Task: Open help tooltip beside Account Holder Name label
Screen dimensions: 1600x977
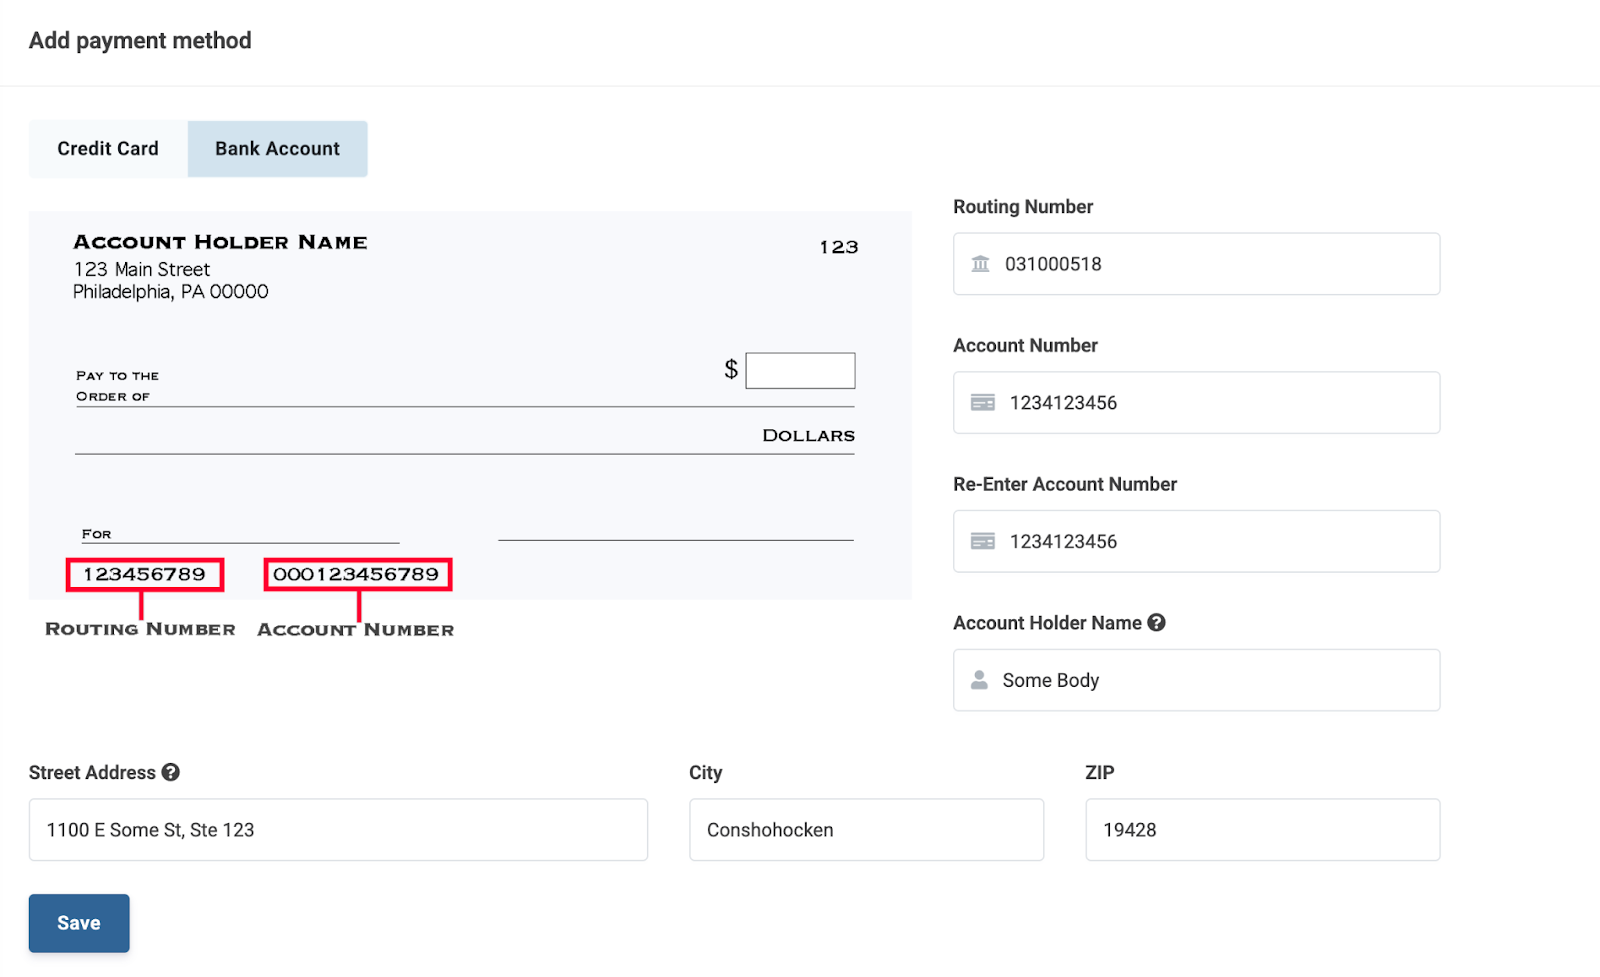Action: click(x=1156, y=623)
